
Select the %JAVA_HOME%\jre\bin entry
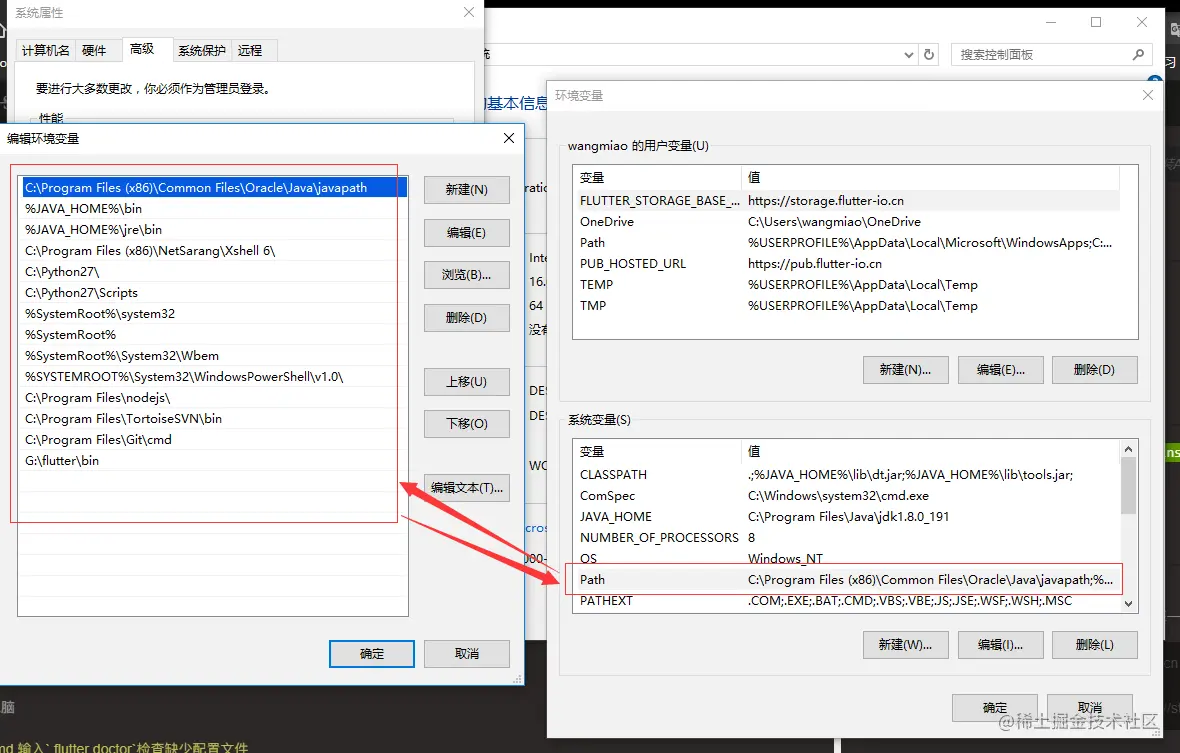click(x=214, y=229)
